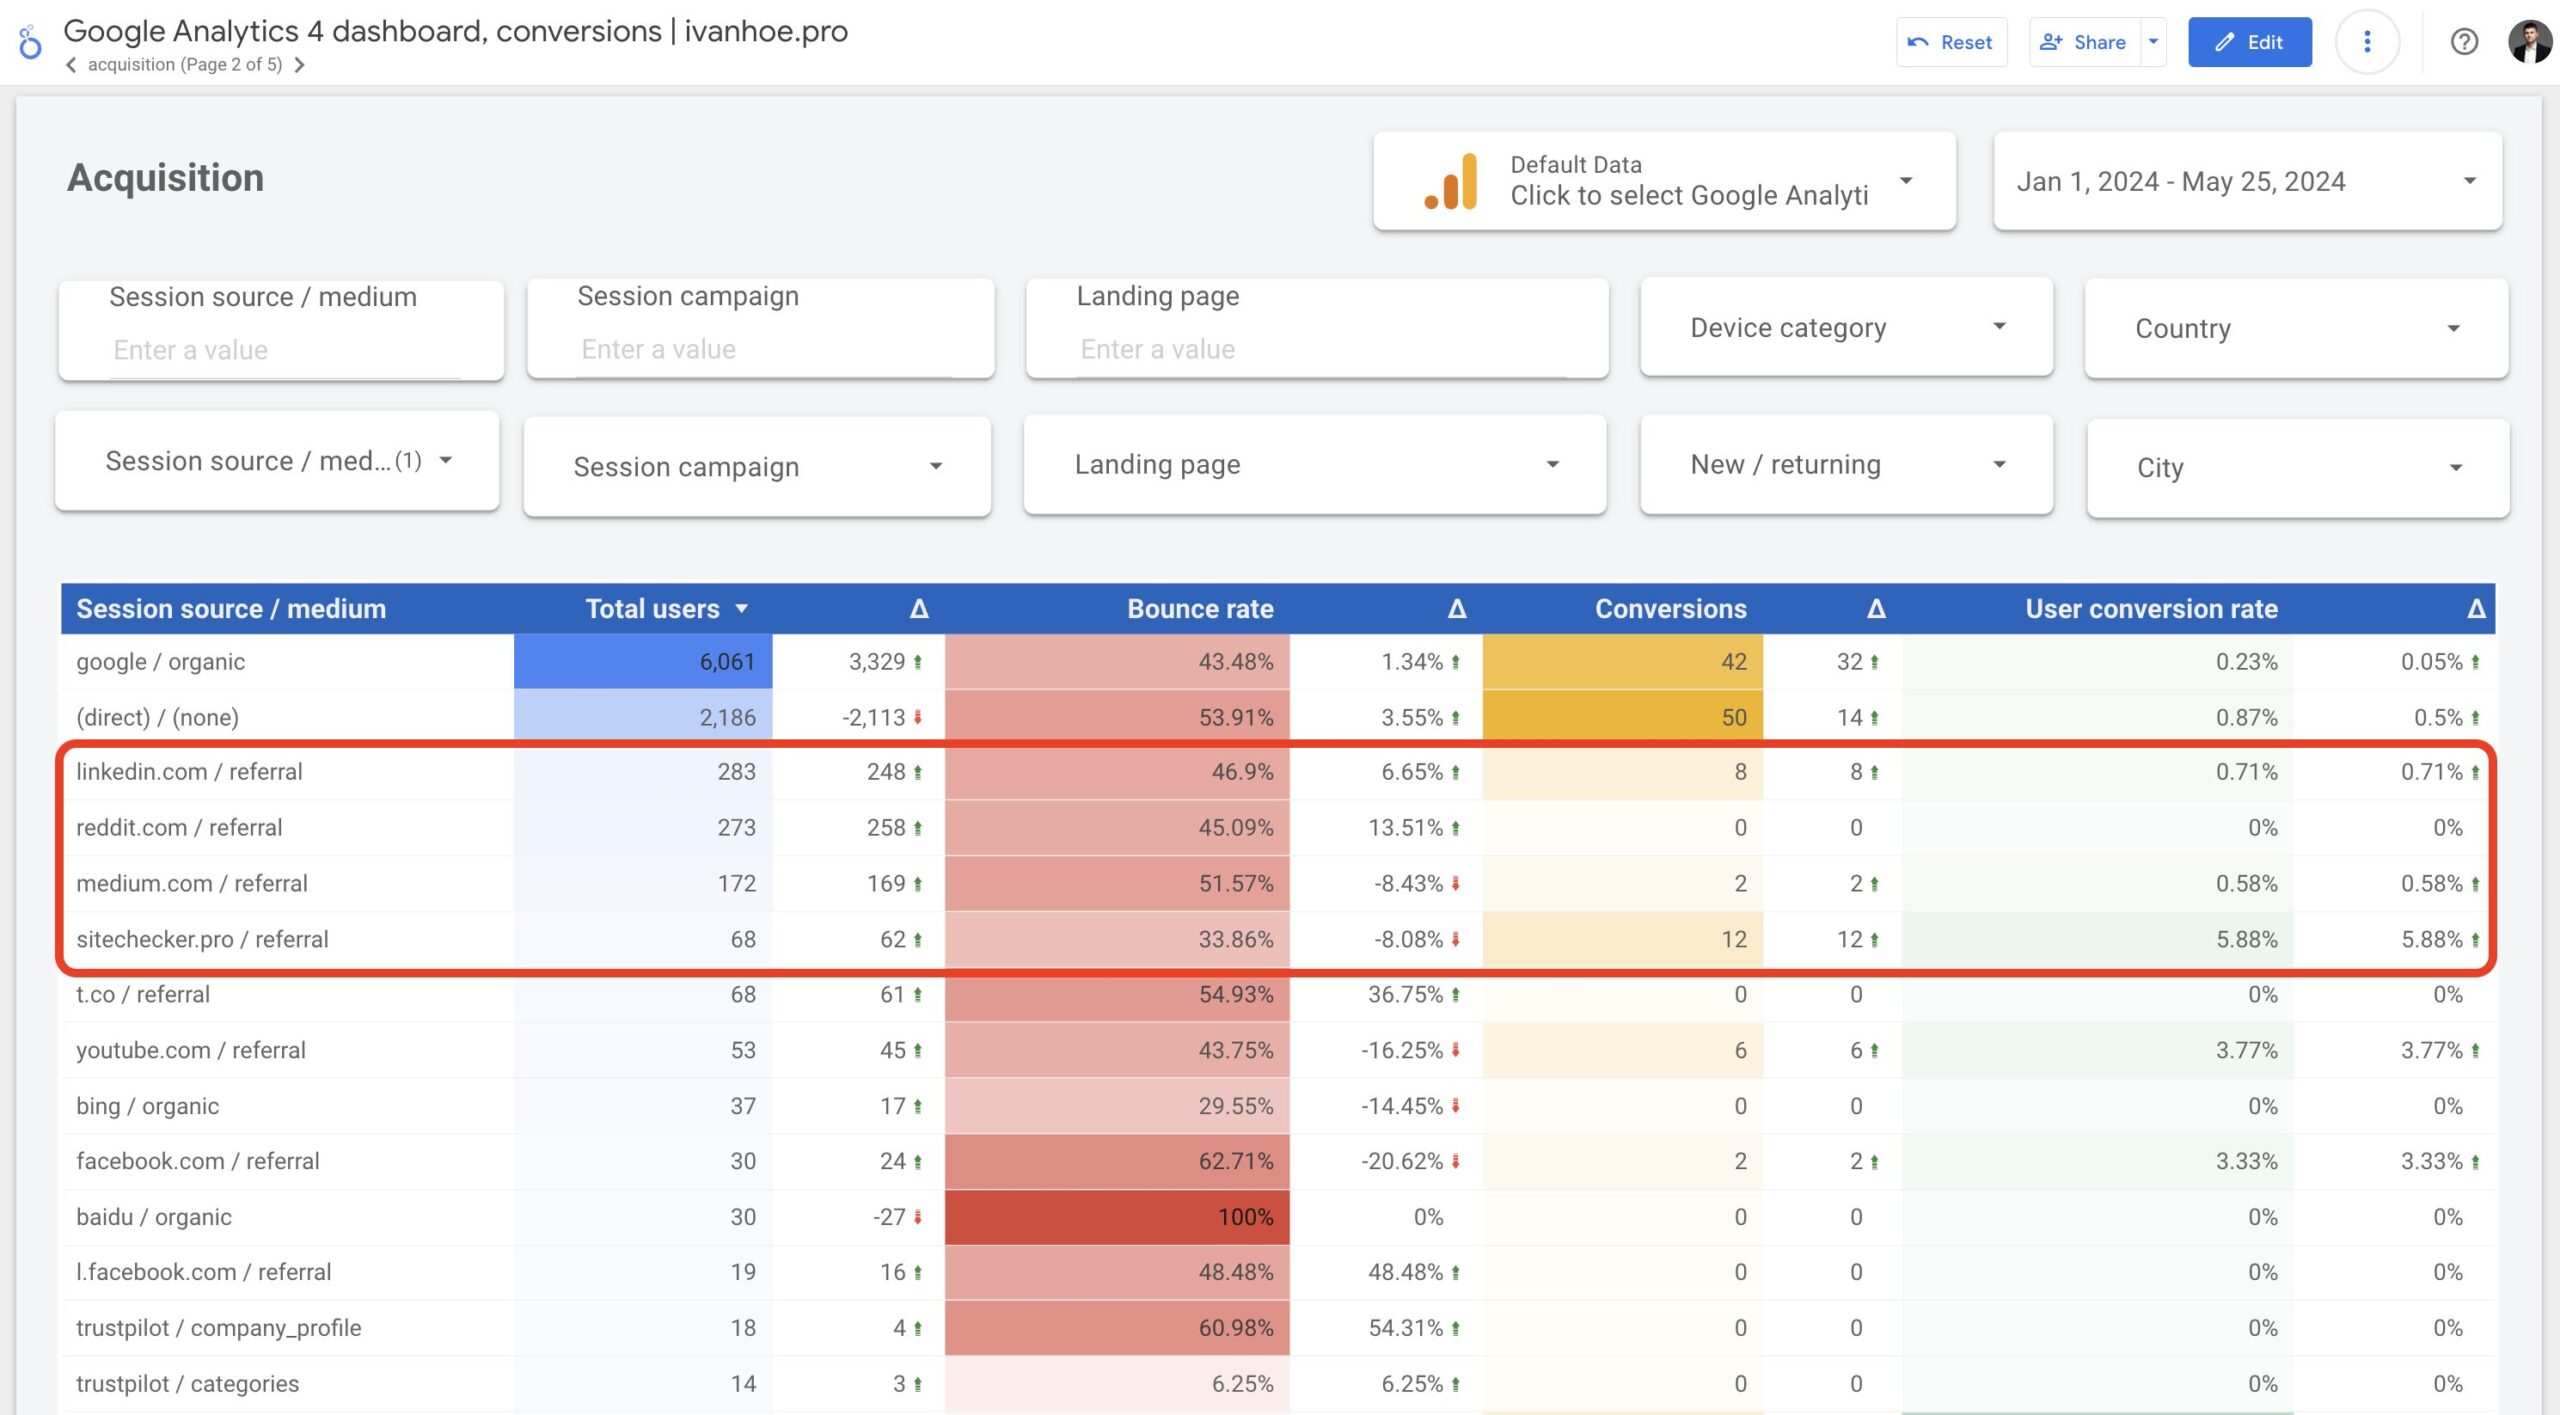Open the Country dropdown filter
Screen dimensions: 2560x1415
coord(2296,328)
